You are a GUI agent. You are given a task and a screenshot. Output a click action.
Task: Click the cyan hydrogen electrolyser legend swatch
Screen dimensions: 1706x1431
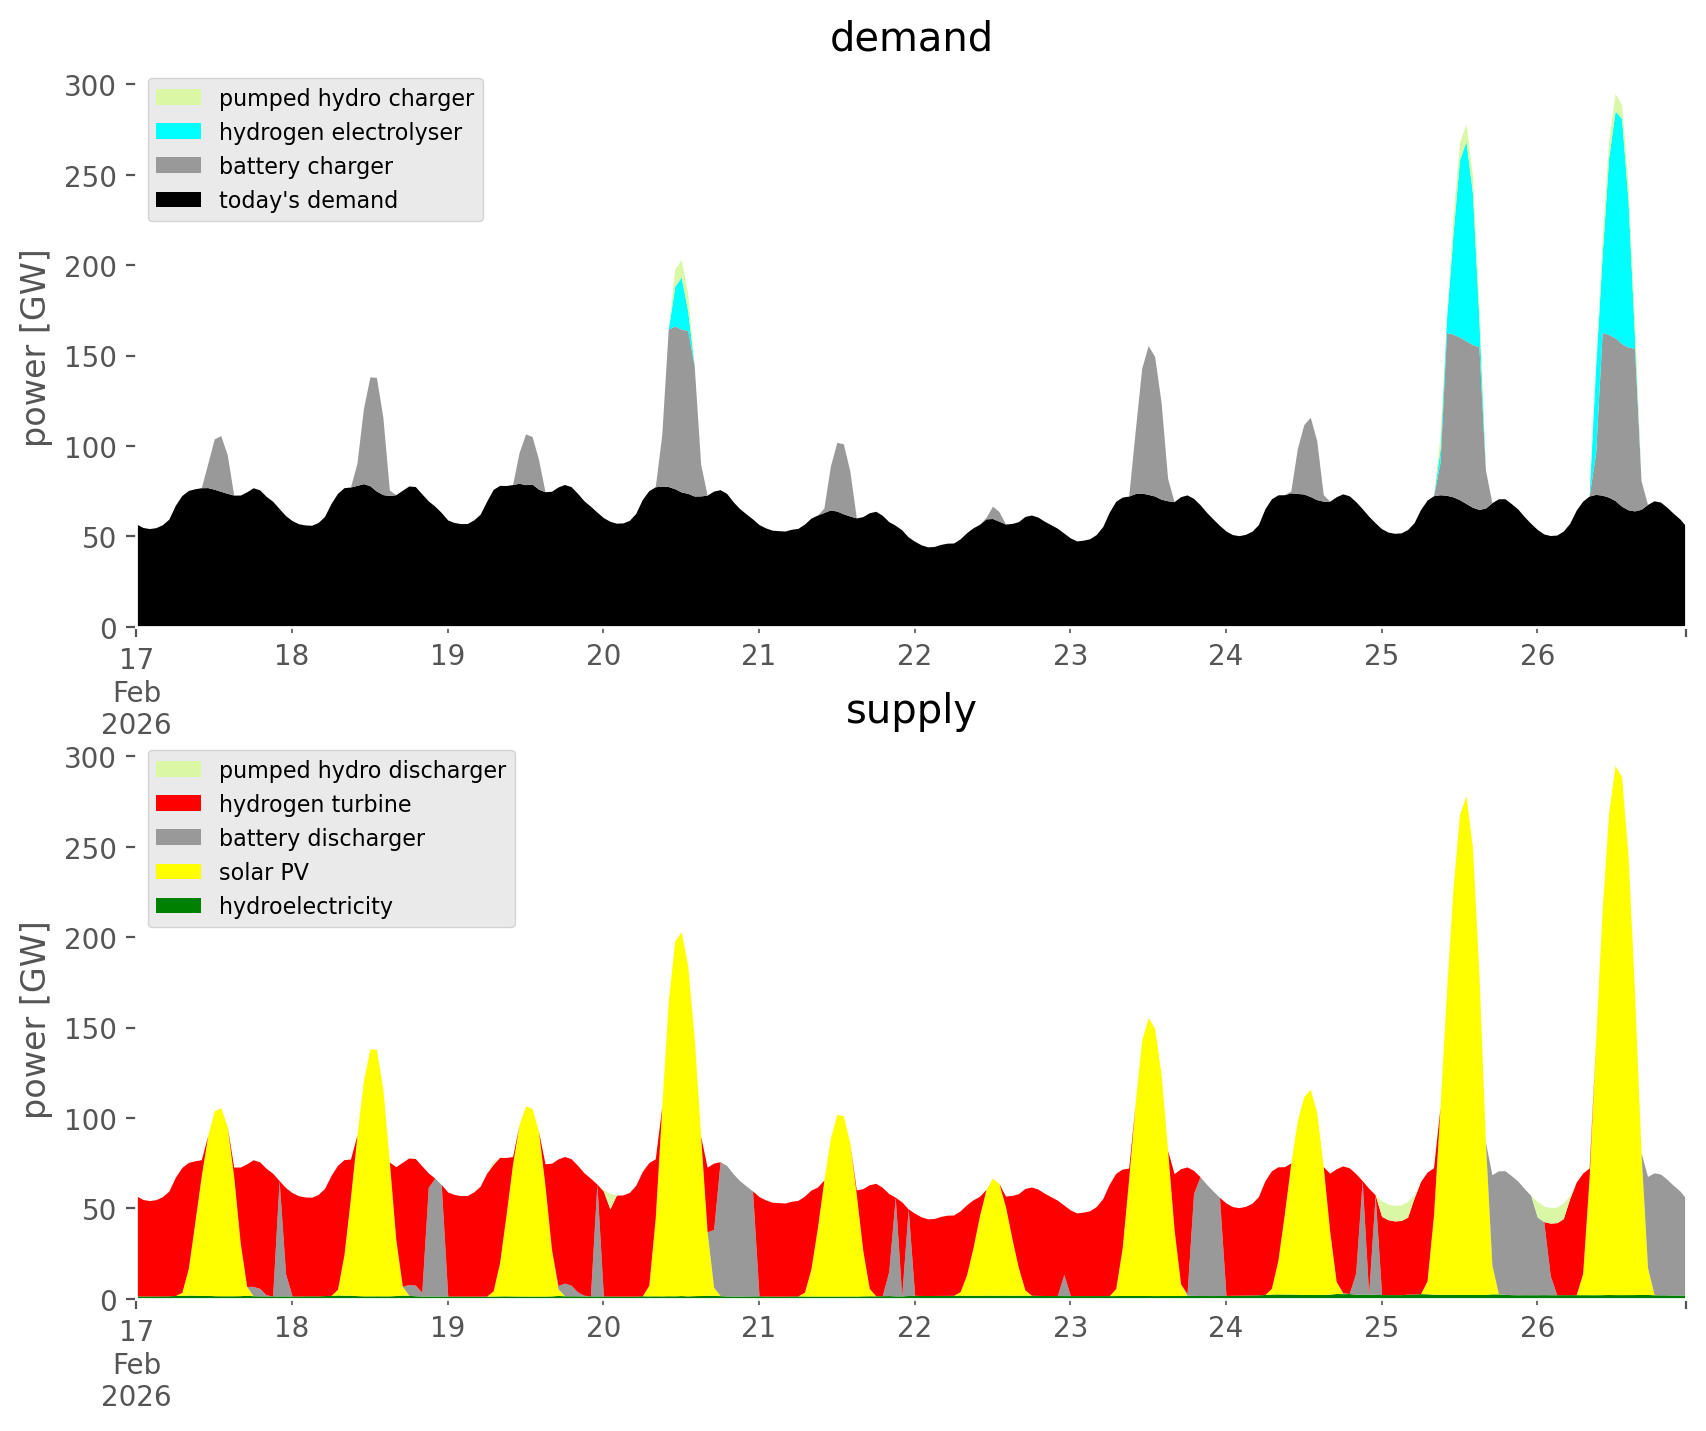tap(179, 132)
